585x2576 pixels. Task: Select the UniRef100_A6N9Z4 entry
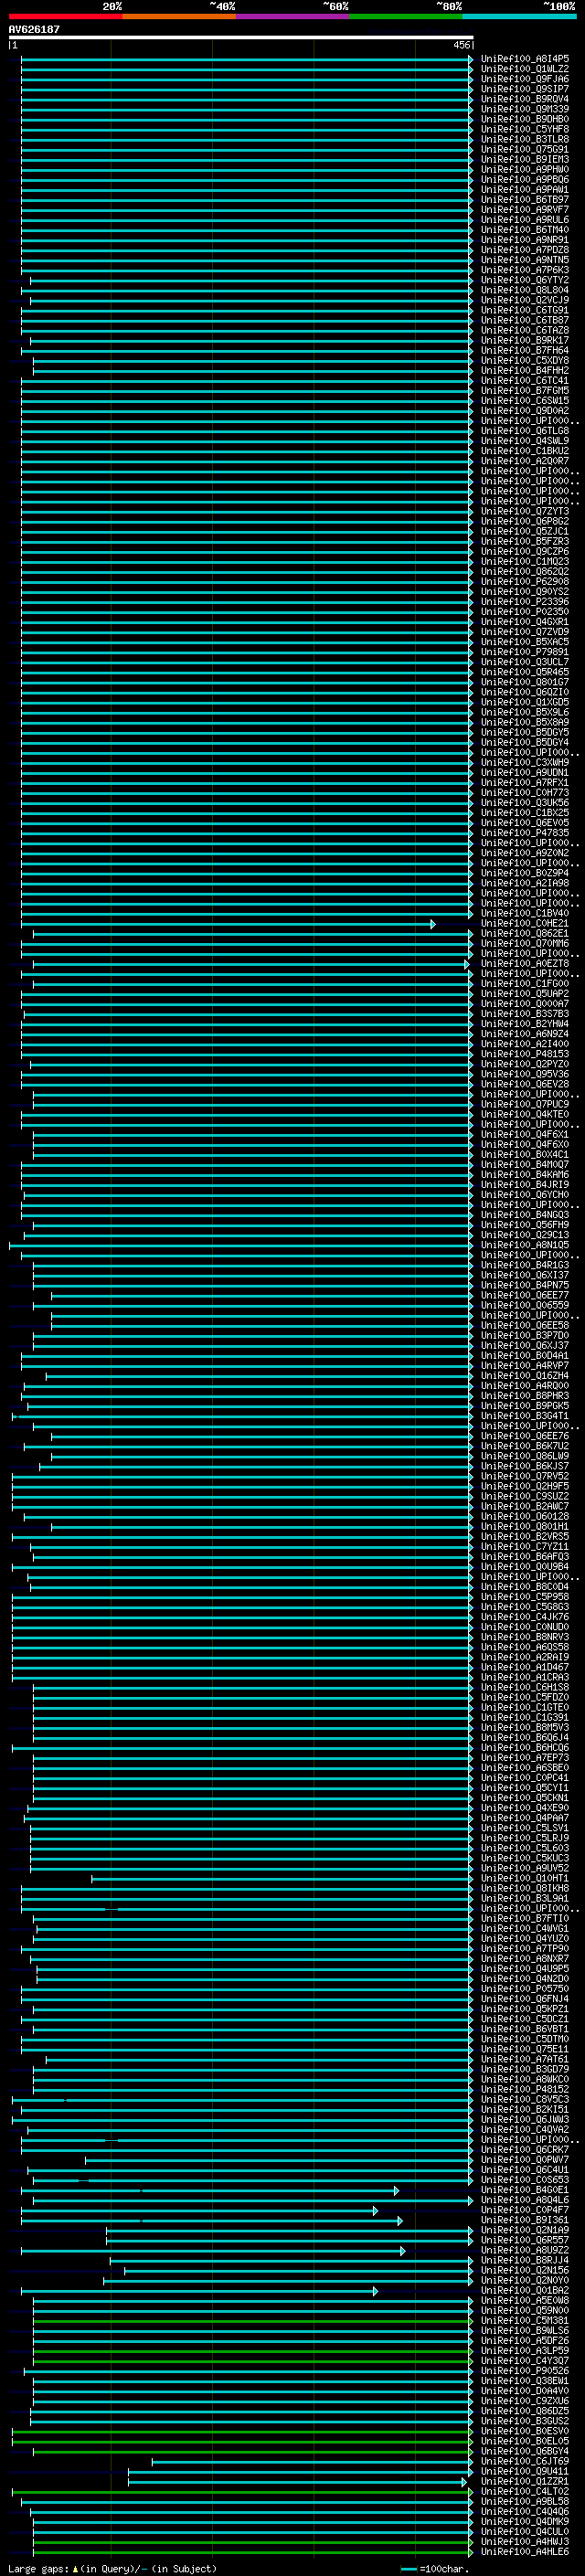click(525, 1033)
